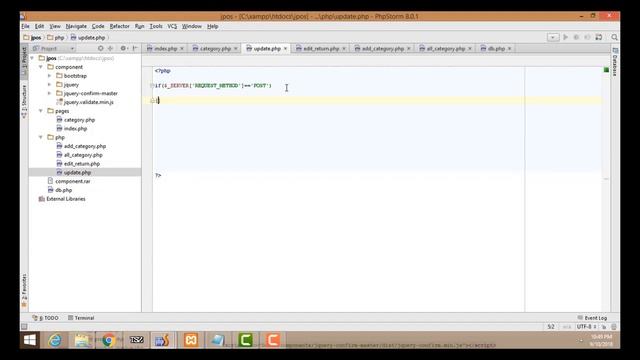Image resolution: width=640 pixels, height=360 pixels.
Task: Open the run configuration dropdown
Action: [x=553, y=37]
